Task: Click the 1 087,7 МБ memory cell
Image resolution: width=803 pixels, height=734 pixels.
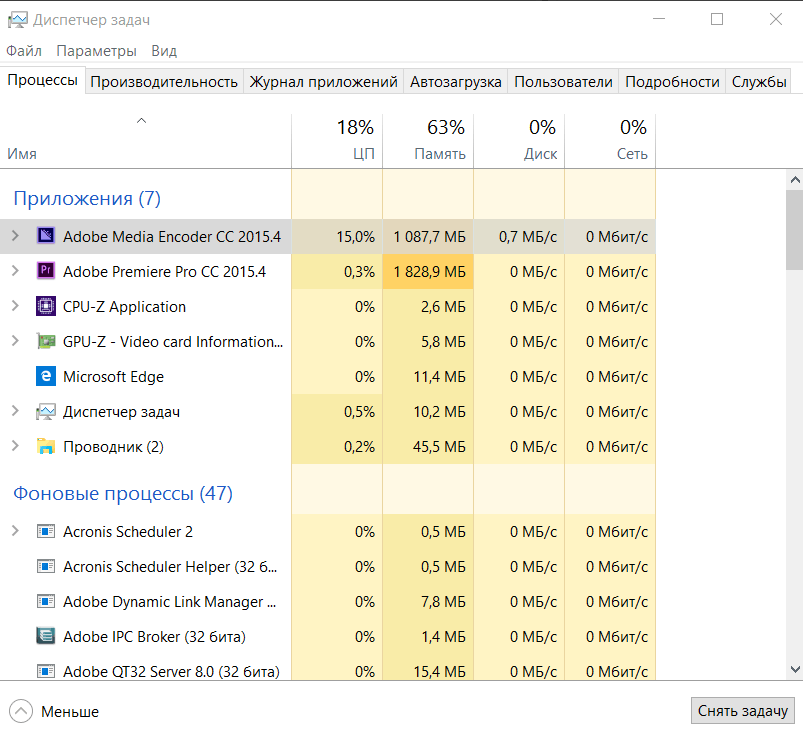Action: click(x=428, y=237)
